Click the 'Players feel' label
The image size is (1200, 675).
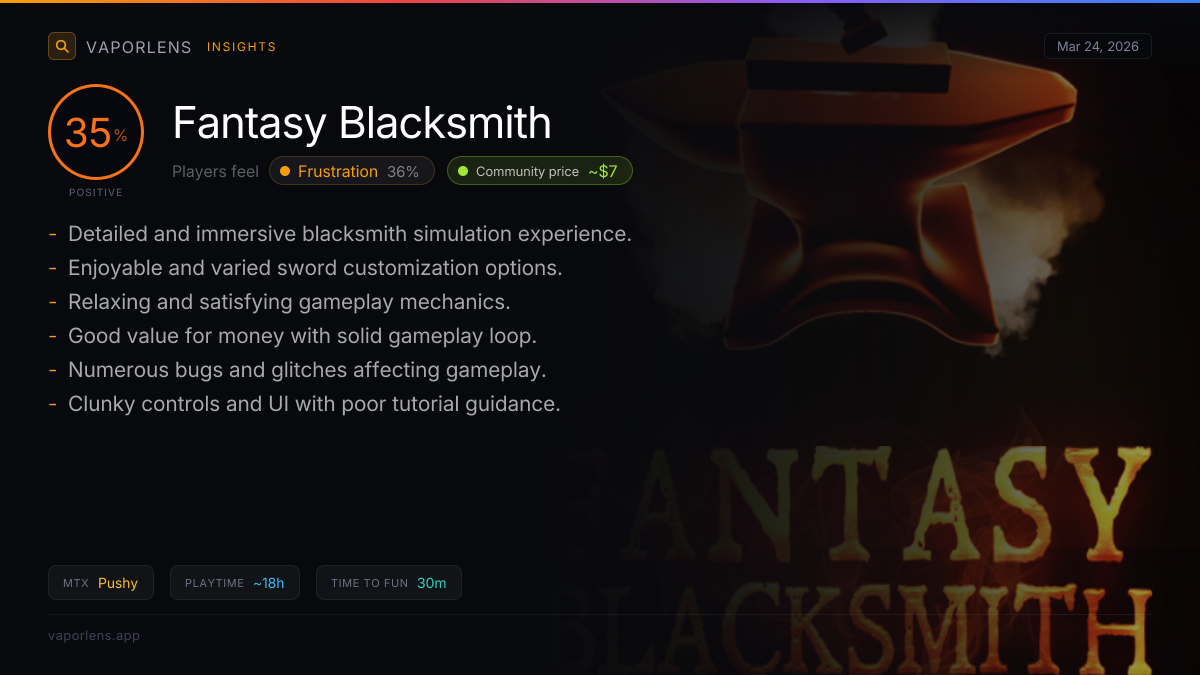coord(215,171)
